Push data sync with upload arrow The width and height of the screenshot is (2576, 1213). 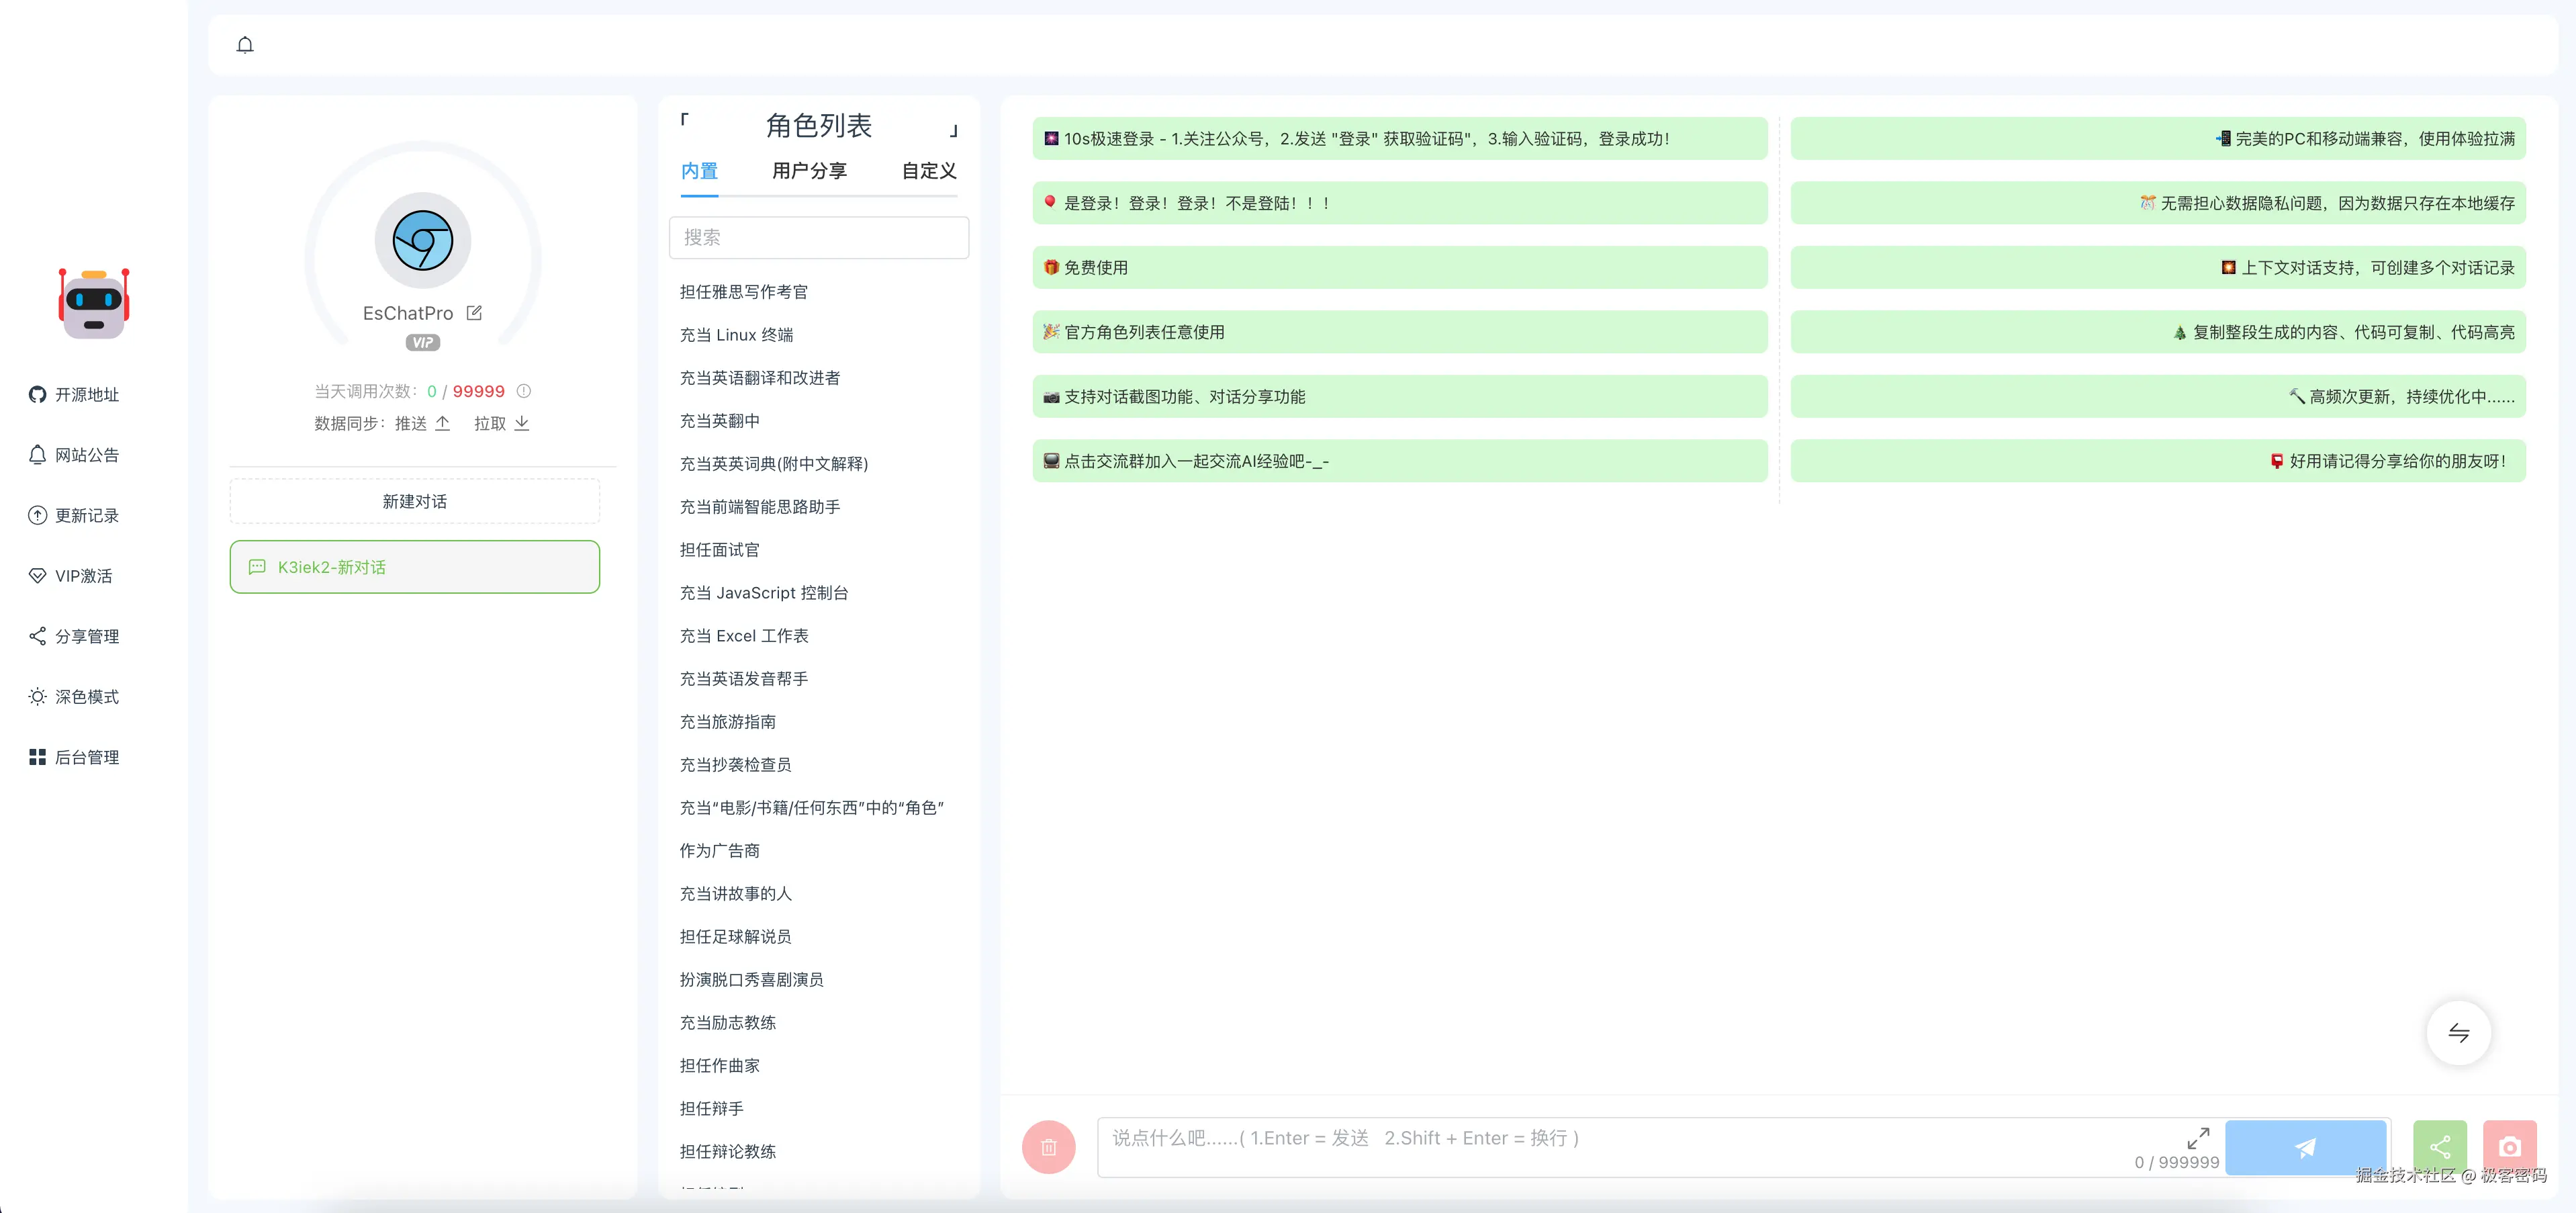[x=442, y=423]
